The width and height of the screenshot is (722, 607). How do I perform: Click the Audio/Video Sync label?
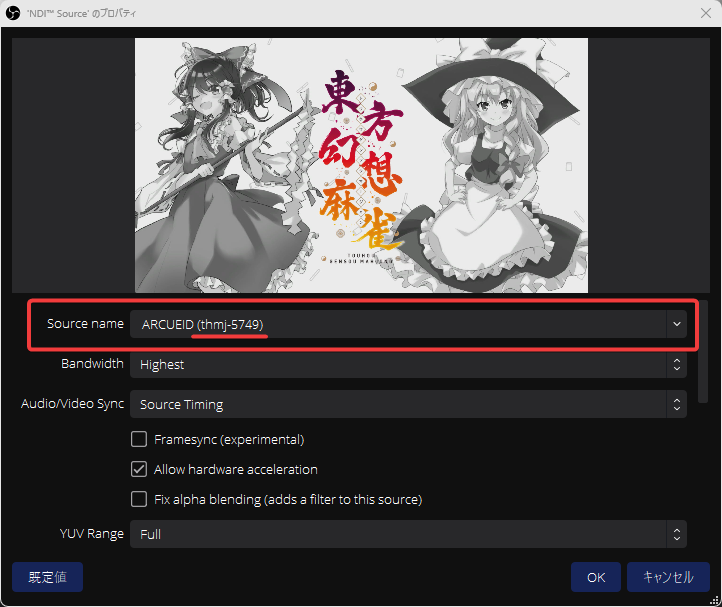click(72, 404)
